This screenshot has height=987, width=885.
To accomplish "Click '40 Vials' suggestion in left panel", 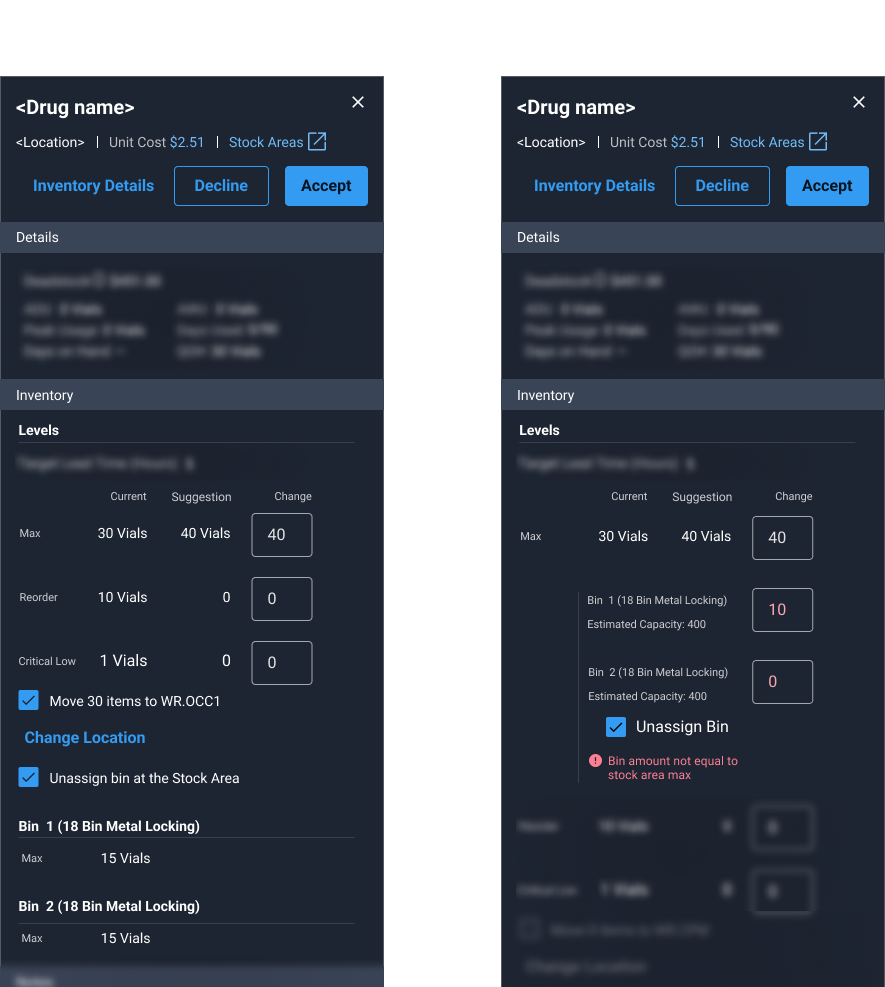I will (x=205, y=533).
